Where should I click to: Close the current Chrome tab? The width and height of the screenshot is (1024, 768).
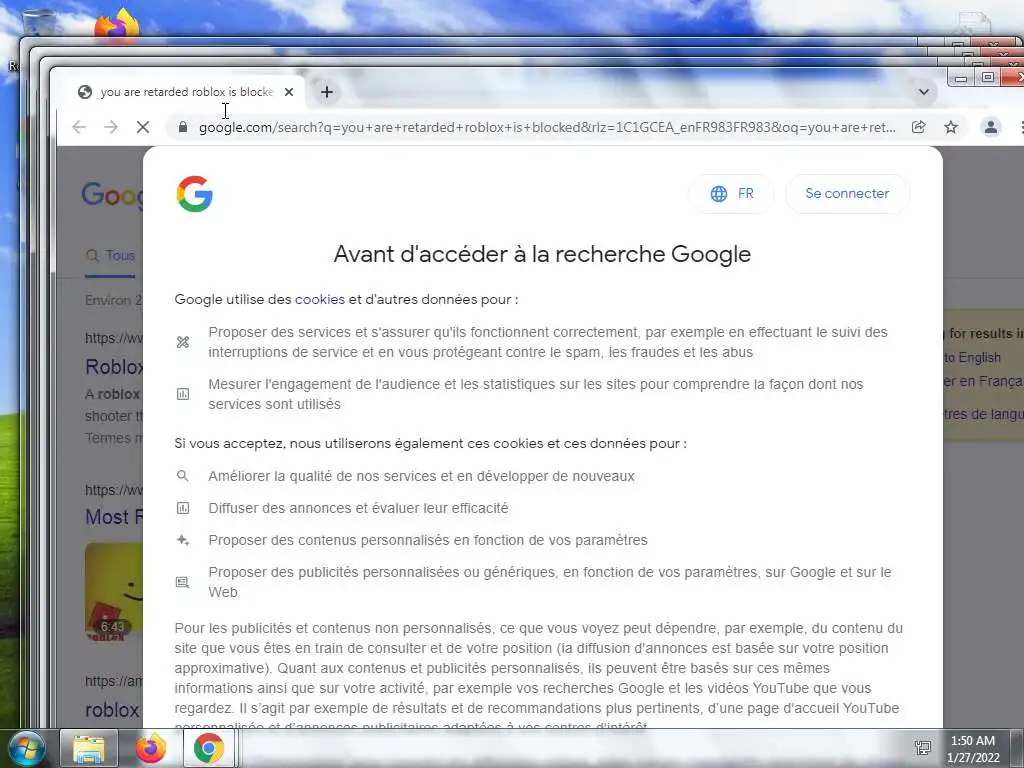[x=289, y=92]
